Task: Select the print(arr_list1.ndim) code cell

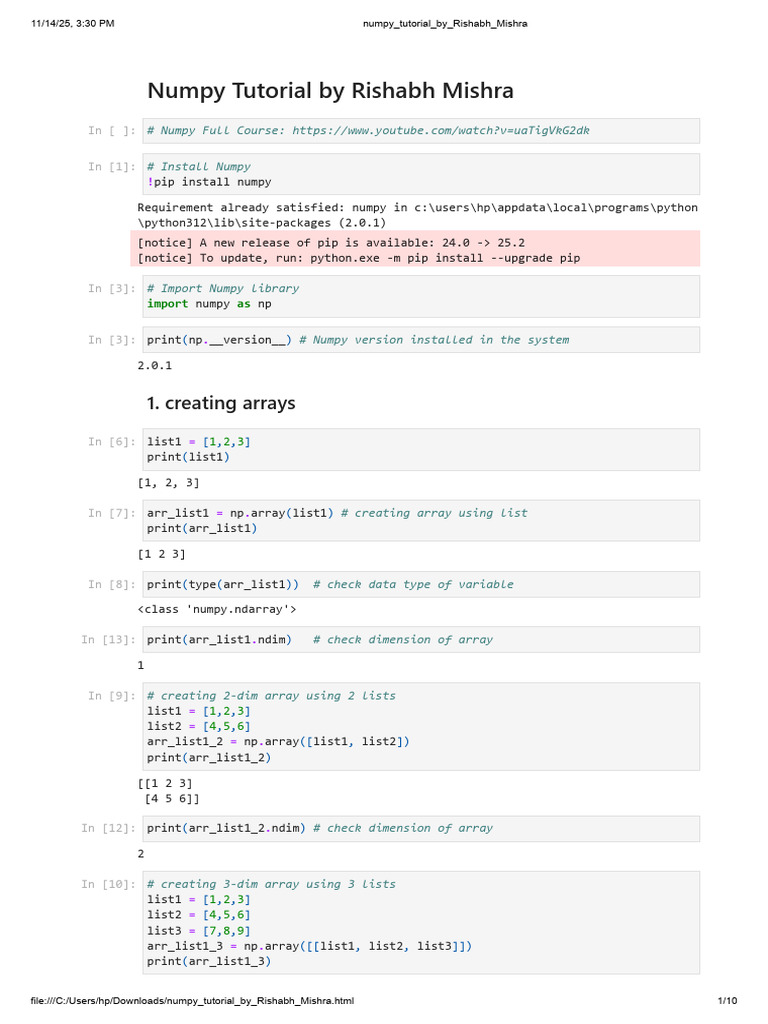Action: [x=418, y=639]
